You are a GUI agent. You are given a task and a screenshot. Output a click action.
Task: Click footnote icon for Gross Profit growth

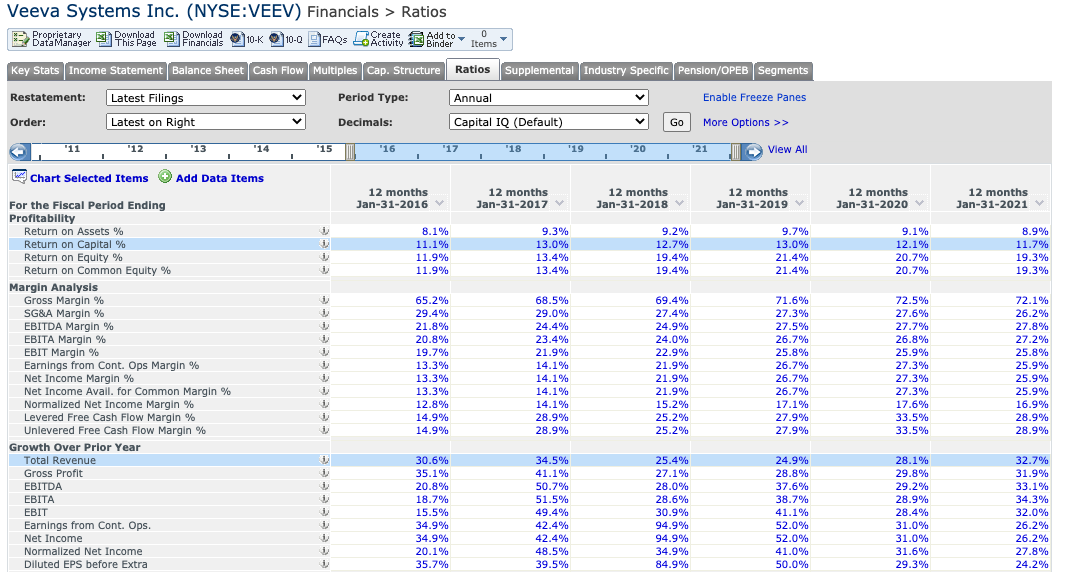pyautogui.click(x=325, y=473)
